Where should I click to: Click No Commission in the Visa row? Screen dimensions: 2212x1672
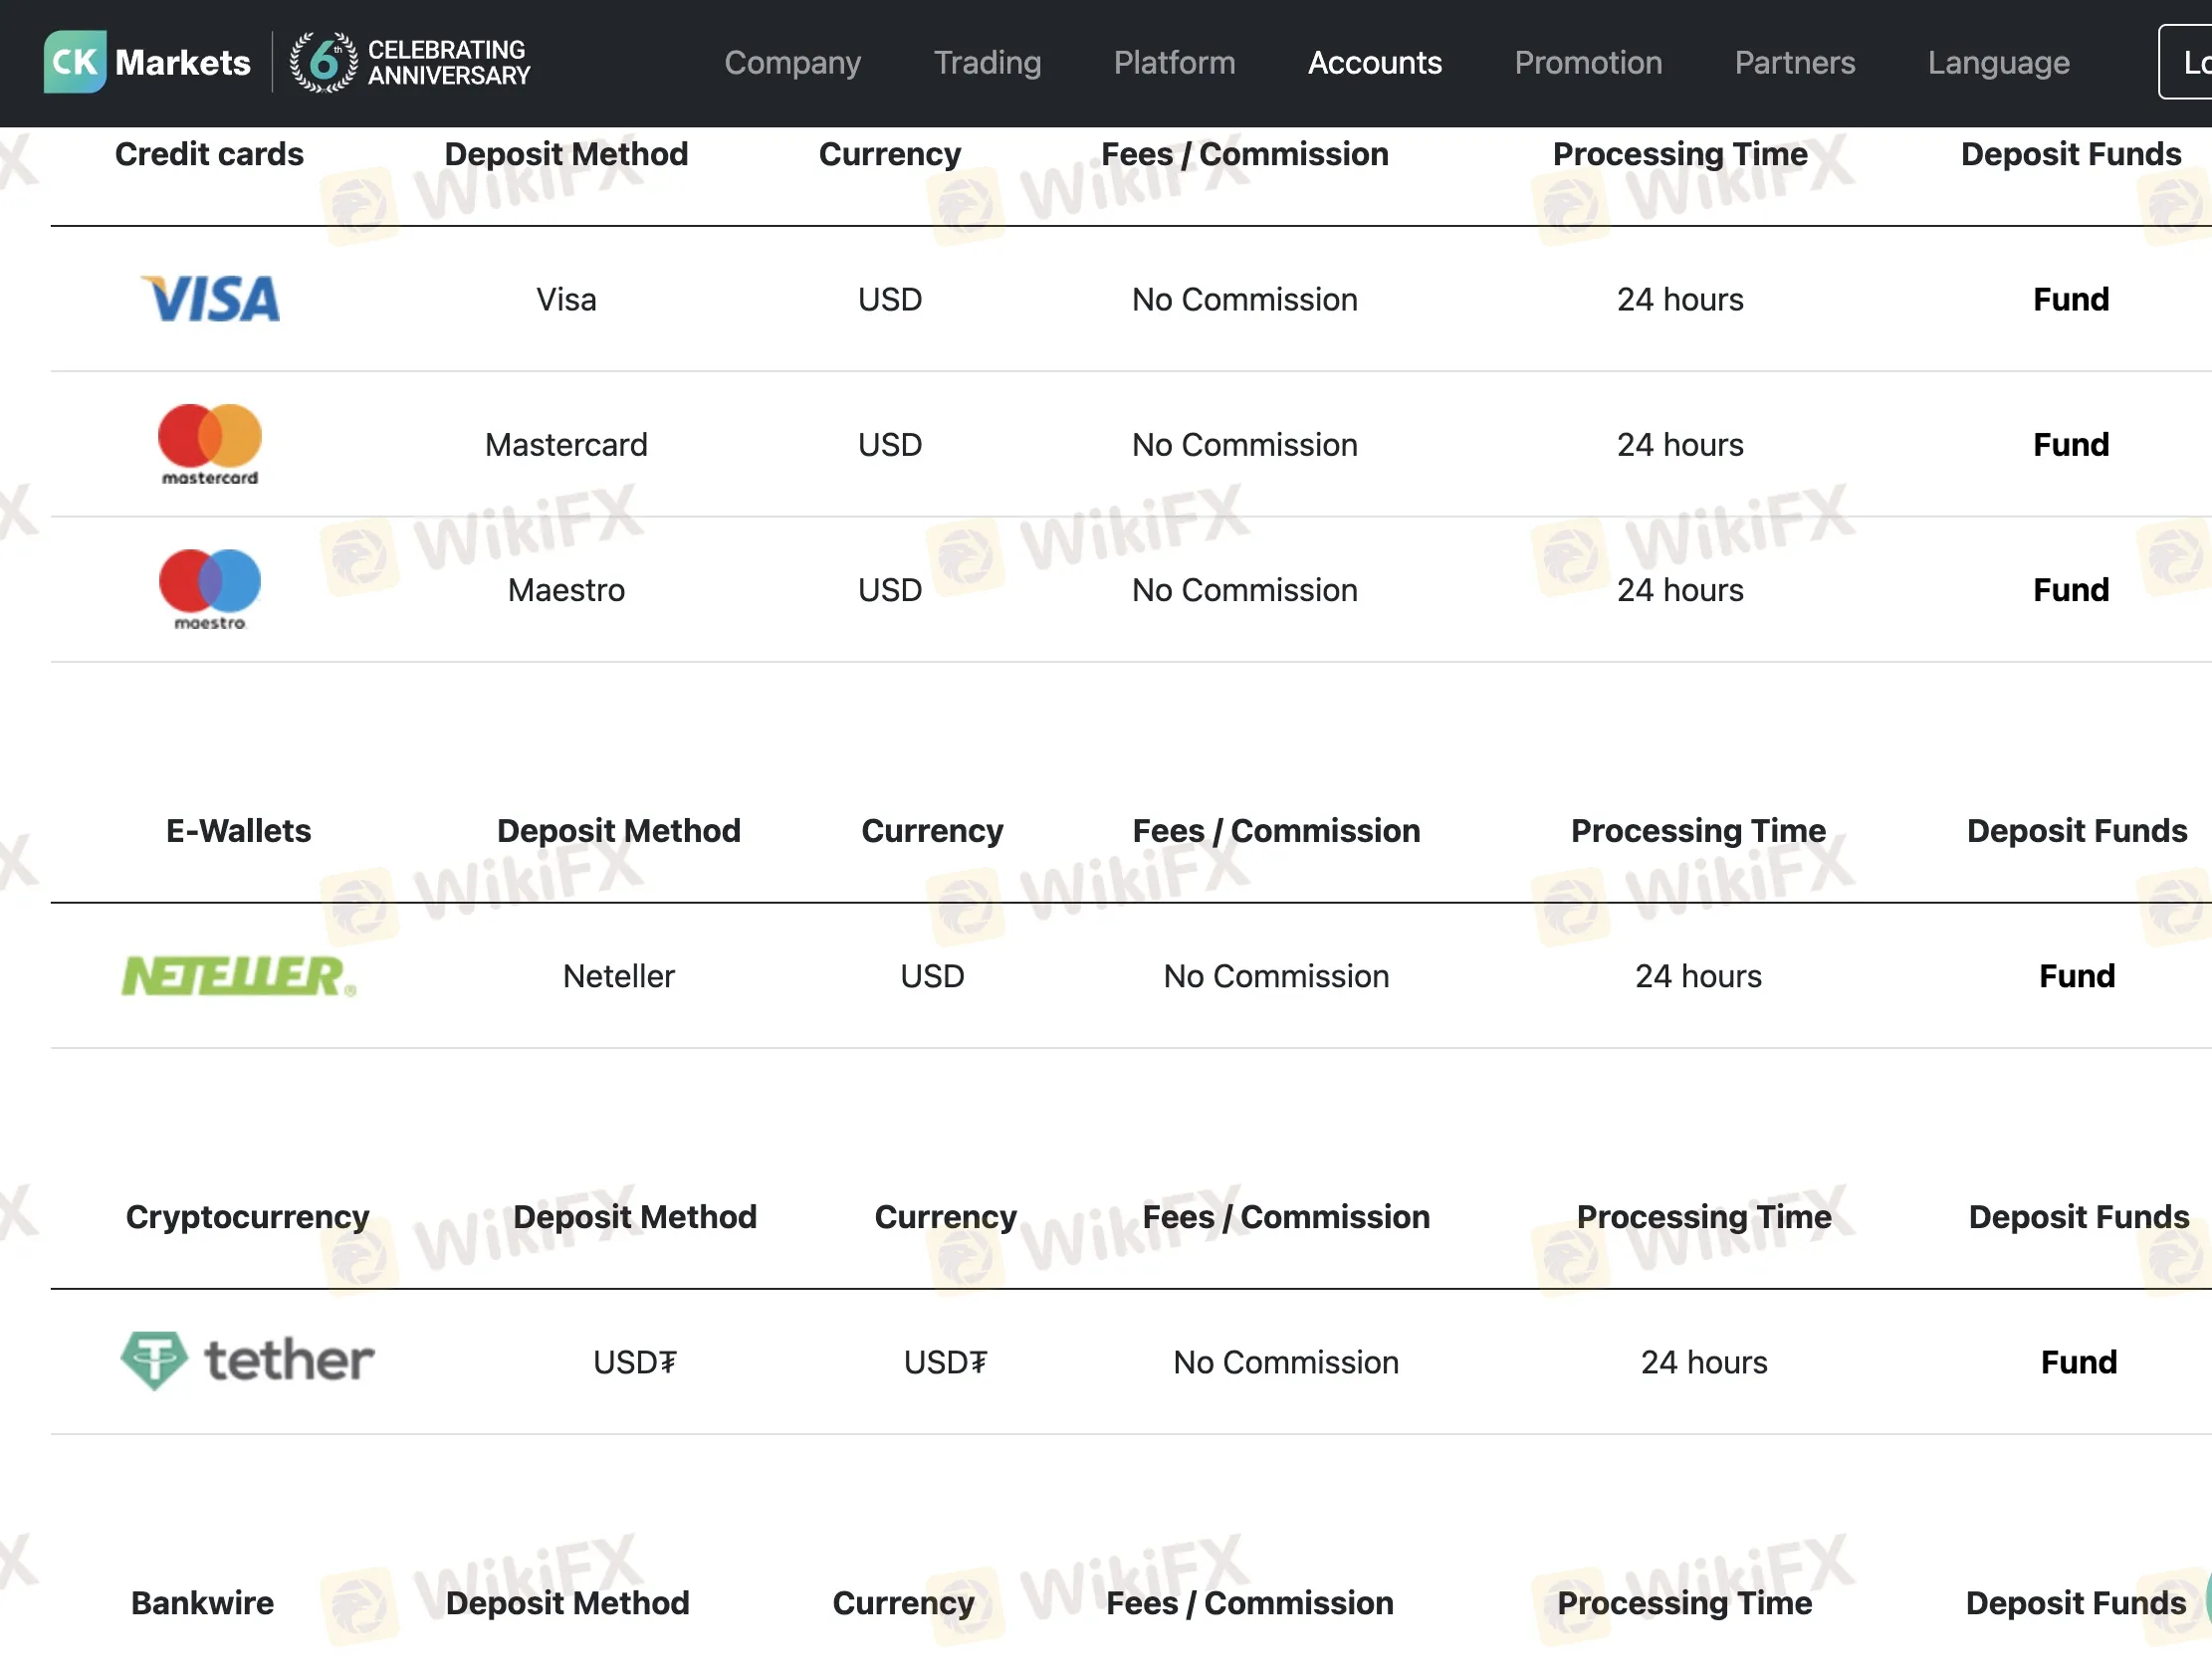1244,299
